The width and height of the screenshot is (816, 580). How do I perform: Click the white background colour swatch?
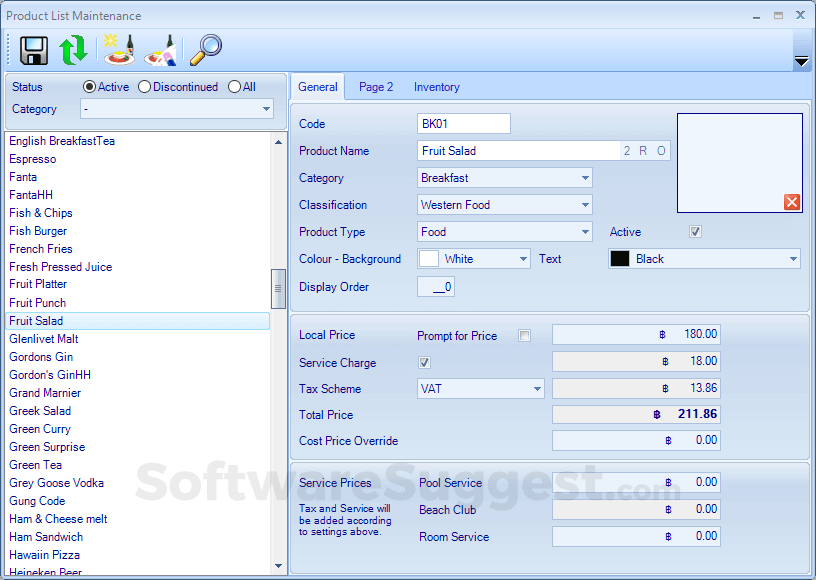429,259
